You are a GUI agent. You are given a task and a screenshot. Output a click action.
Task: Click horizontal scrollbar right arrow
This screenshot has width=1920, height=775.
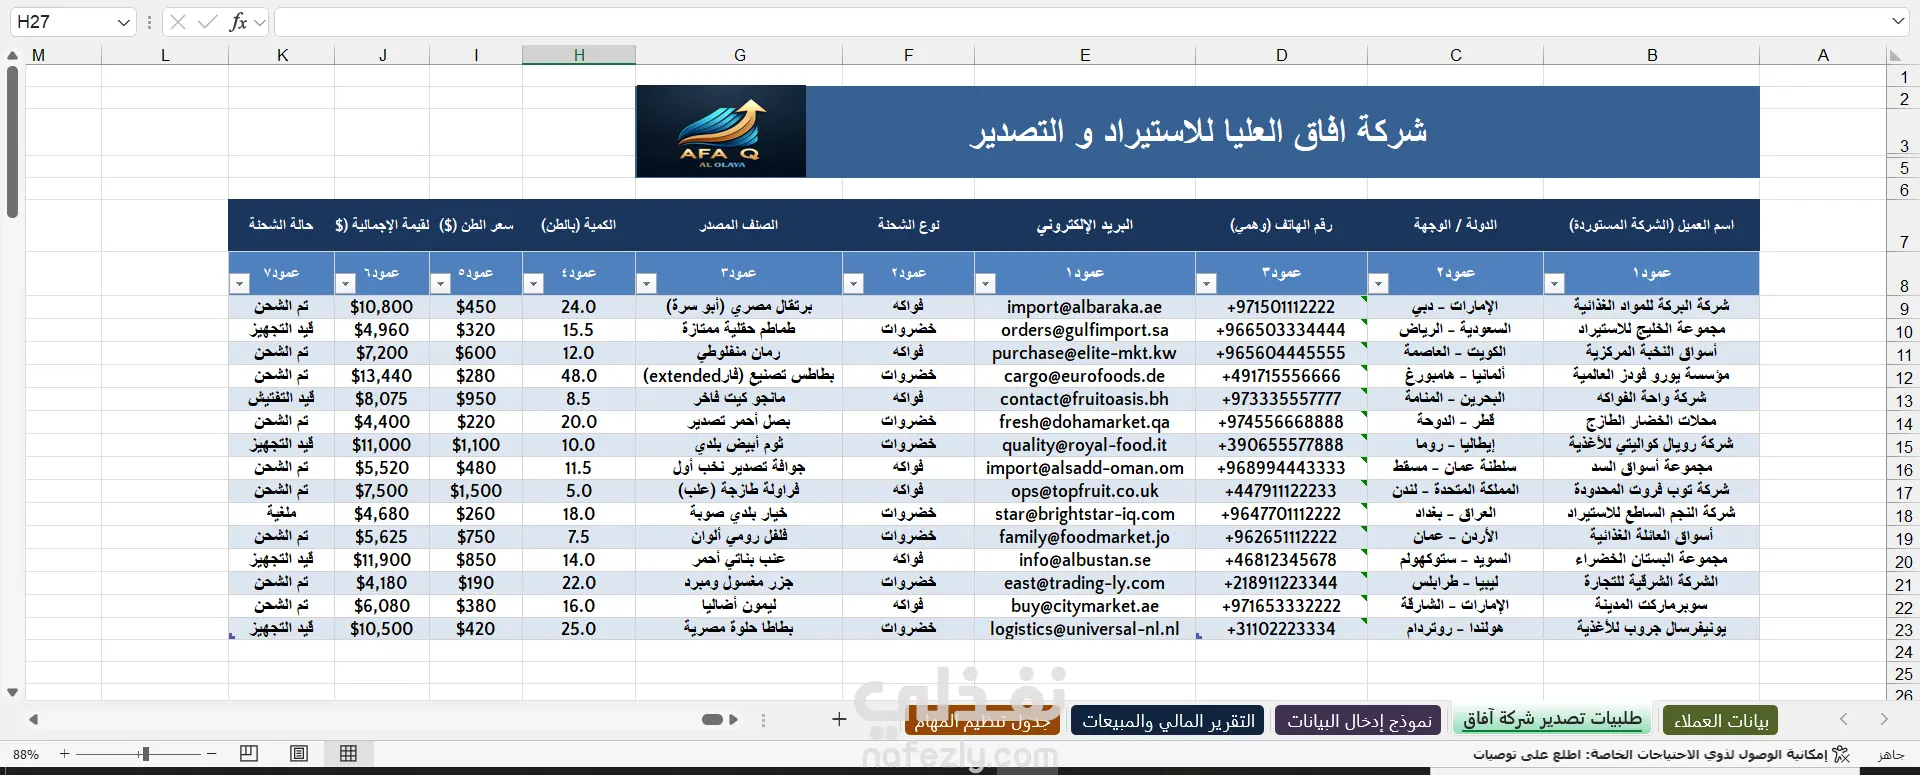pos(734,720)
